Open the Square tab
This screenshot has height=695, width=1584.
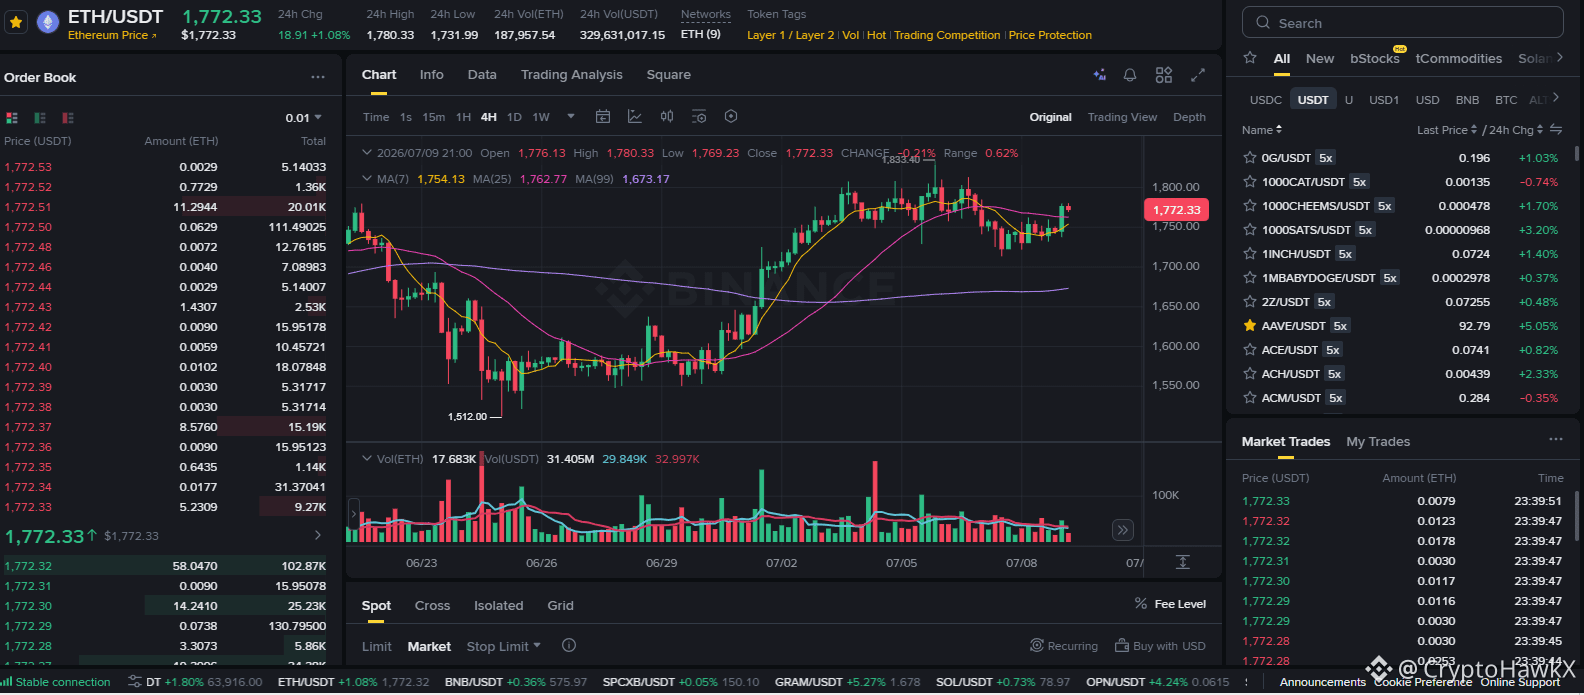[x=669, y=75]
